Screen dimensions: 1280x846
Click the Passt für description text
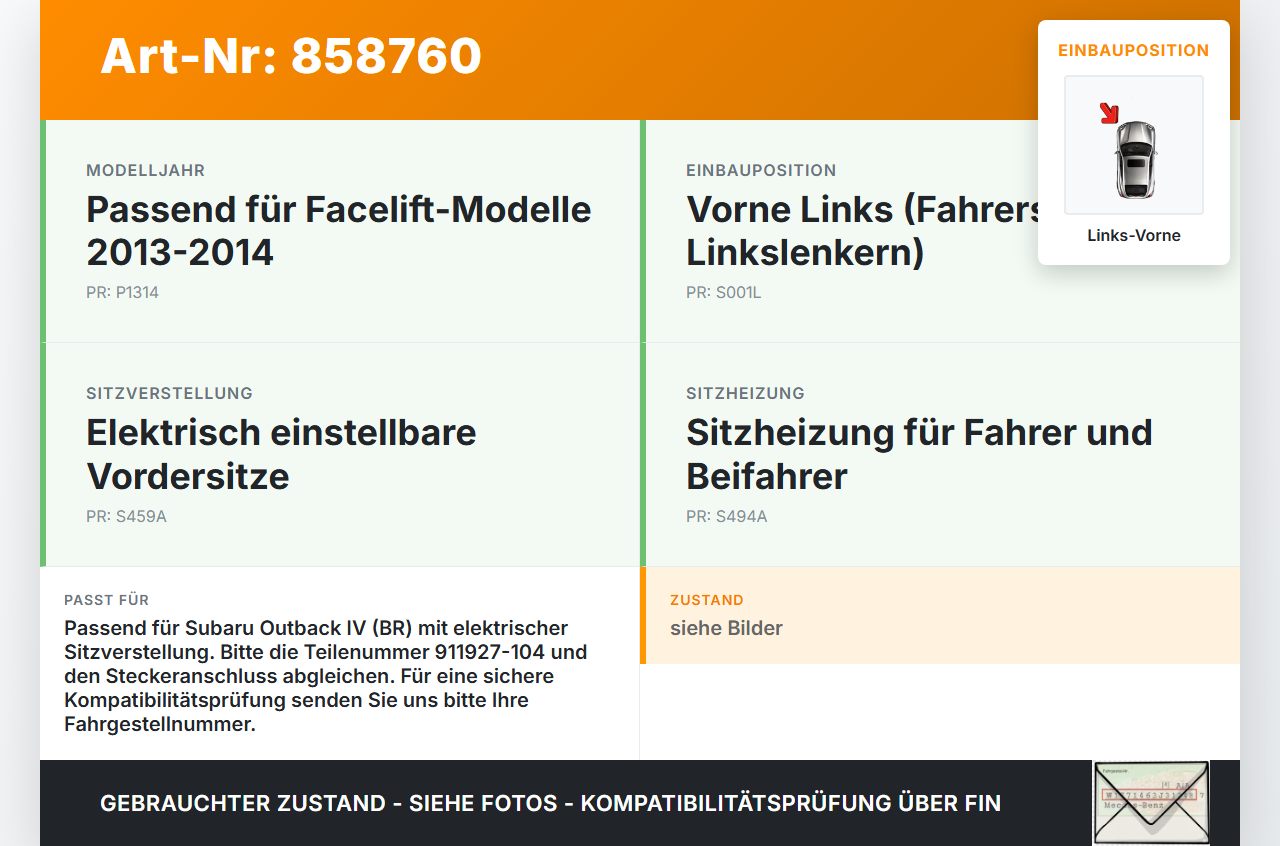tap(325, 676)
